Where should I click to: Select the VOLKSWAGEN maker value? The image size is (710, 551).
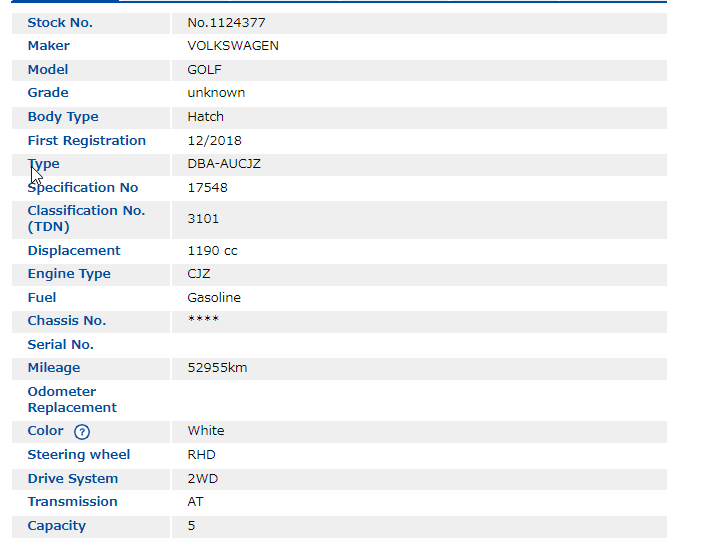click(233, 46)
